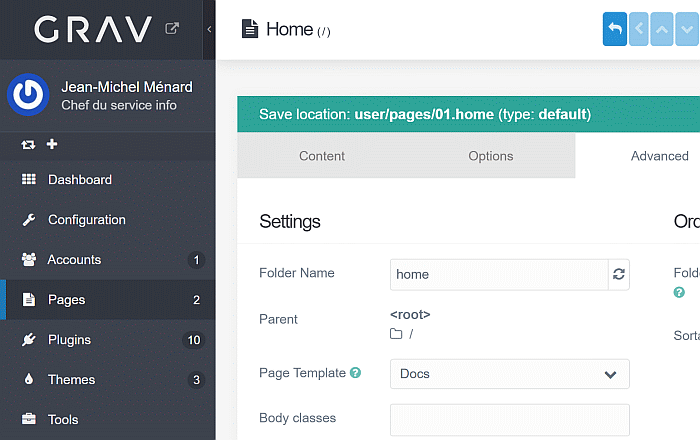Switch to the Options tab

[491, 156]
